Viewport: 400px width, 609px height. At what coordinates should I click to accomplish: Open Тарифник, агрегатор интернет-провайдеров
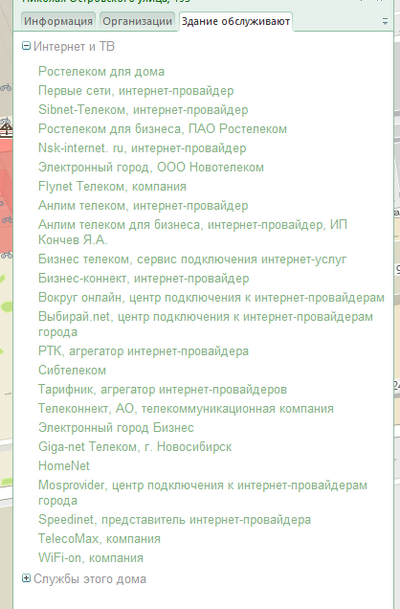click(162, 390)
